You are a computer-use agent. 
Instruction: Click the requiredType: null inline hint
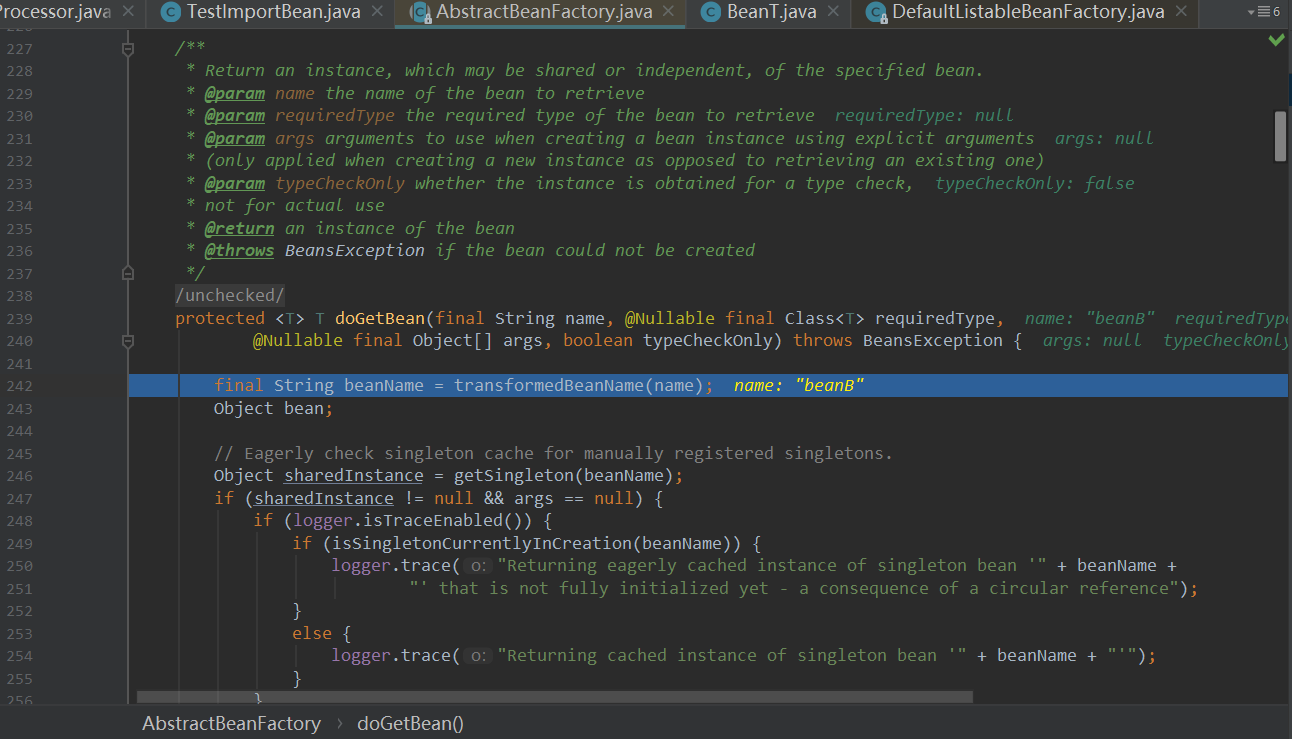pos(923,115)
